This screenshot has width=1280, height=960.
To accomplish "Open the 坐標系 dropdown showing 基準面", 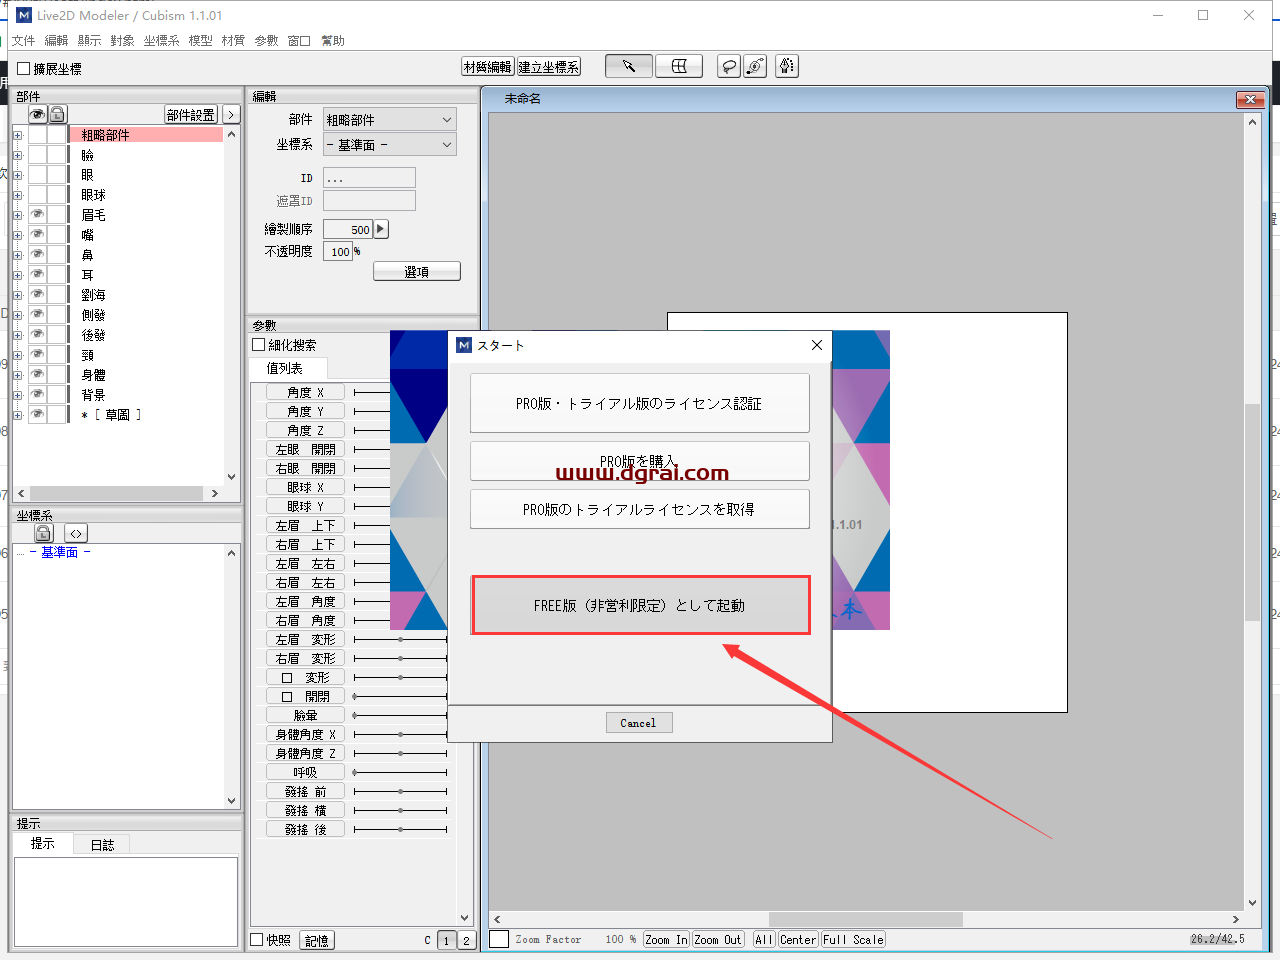I will coord(389,145).
